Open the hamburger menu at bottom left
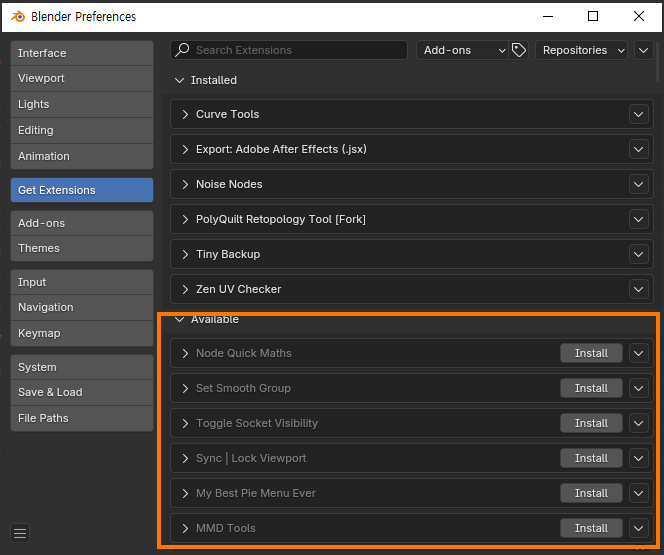The width and height of the screenshot is (664, 555). 20,533
